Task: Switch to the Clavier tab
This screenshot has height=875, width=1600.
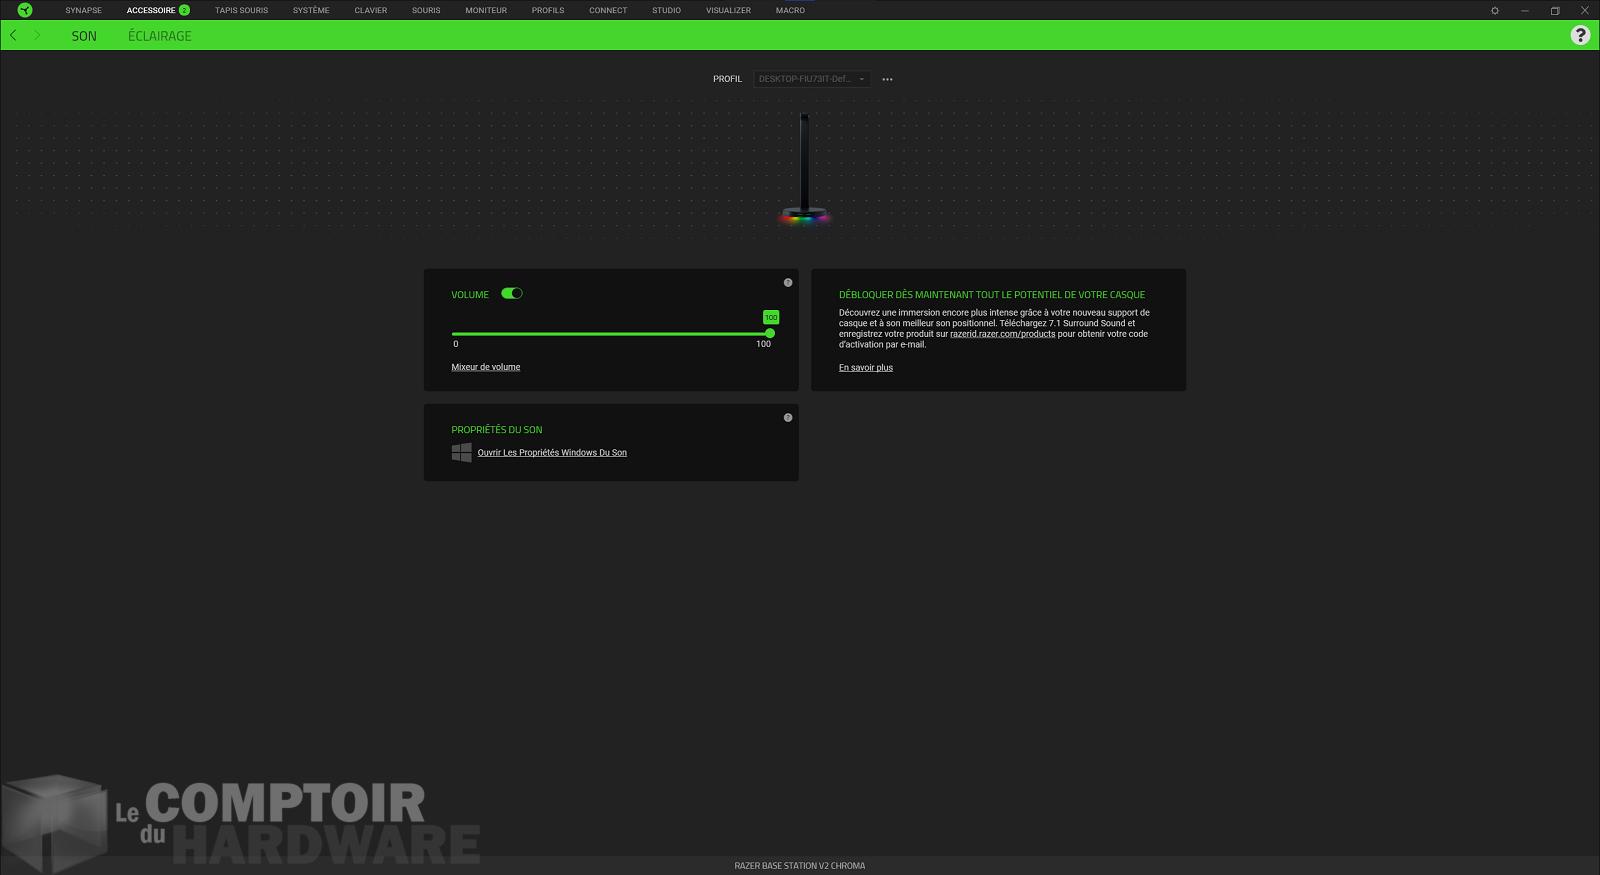Action: pos(371,10)
